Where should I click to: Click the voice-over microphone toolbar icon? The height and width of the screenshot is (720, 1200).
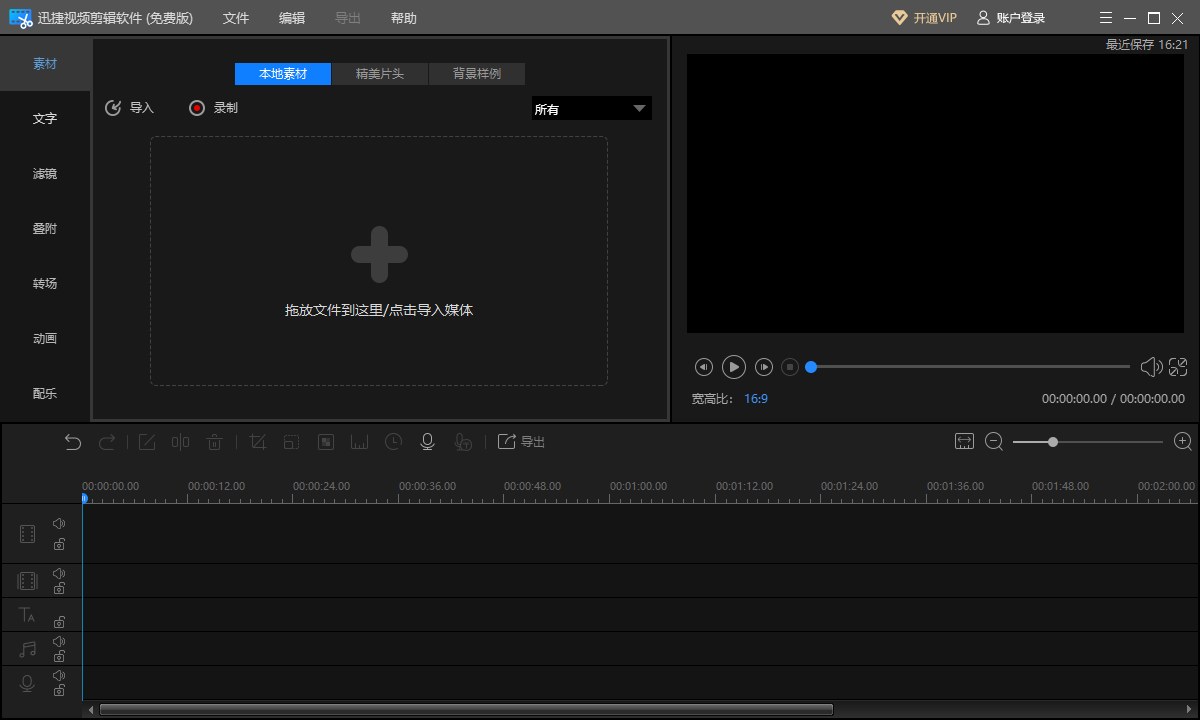click(x=427, y=442)
